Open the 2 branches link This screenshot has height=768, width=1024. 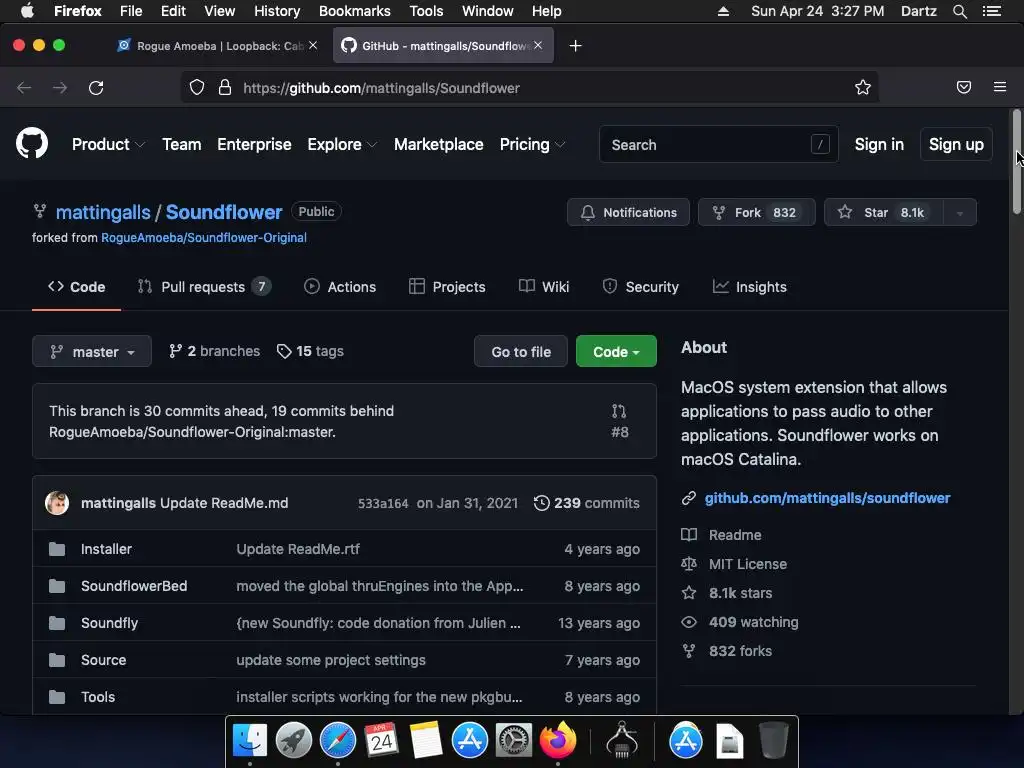[x=214, y=351]
